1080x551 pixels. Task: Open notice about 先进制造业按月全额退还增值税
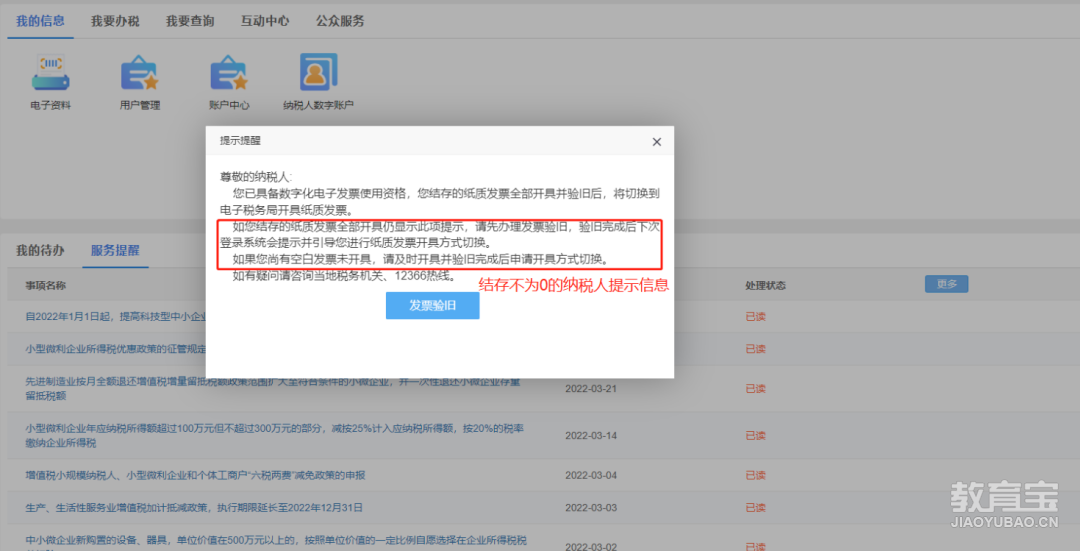coord(273,388)
